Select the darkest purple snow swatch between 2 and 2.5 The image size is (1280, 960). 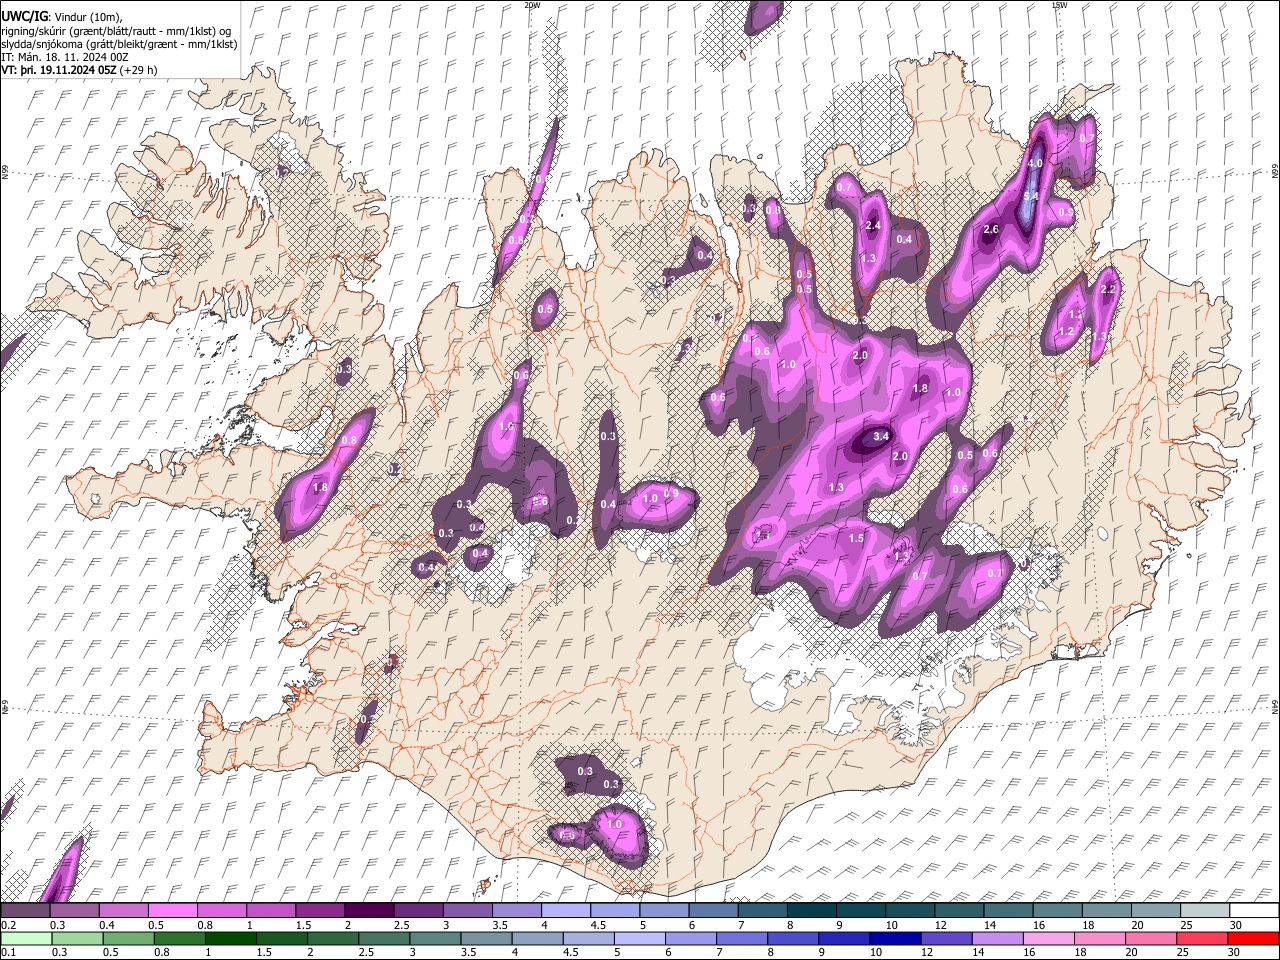pyautogui.click(x=368, y=911)
